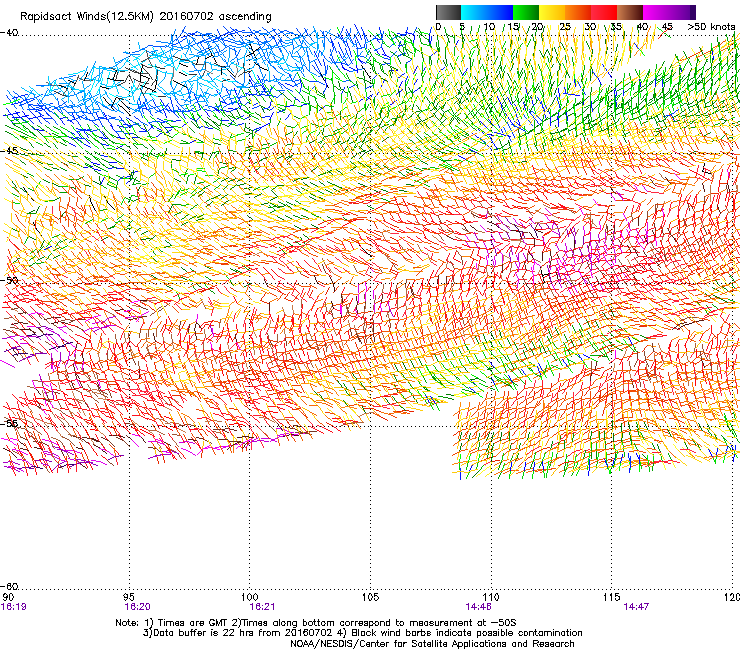Click the '115' longitude axis label

[x=611, y=597]
